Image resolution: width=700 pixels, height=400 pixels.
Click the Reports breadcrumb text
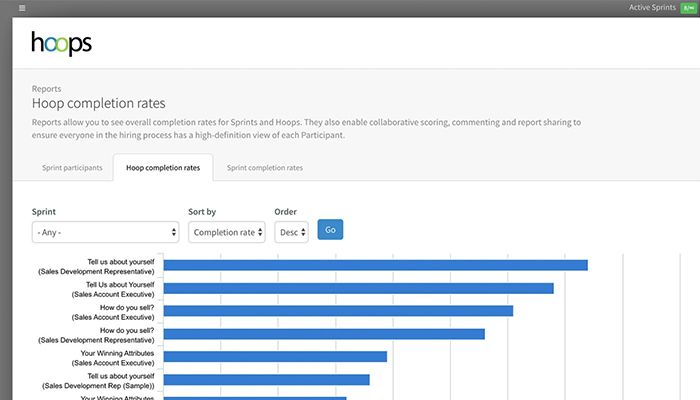tap(46, 88)
